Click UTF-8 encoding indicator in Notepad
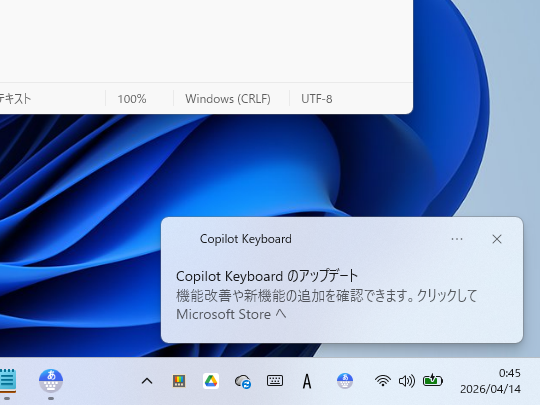540x405 pixels. (x=316, y=99)
